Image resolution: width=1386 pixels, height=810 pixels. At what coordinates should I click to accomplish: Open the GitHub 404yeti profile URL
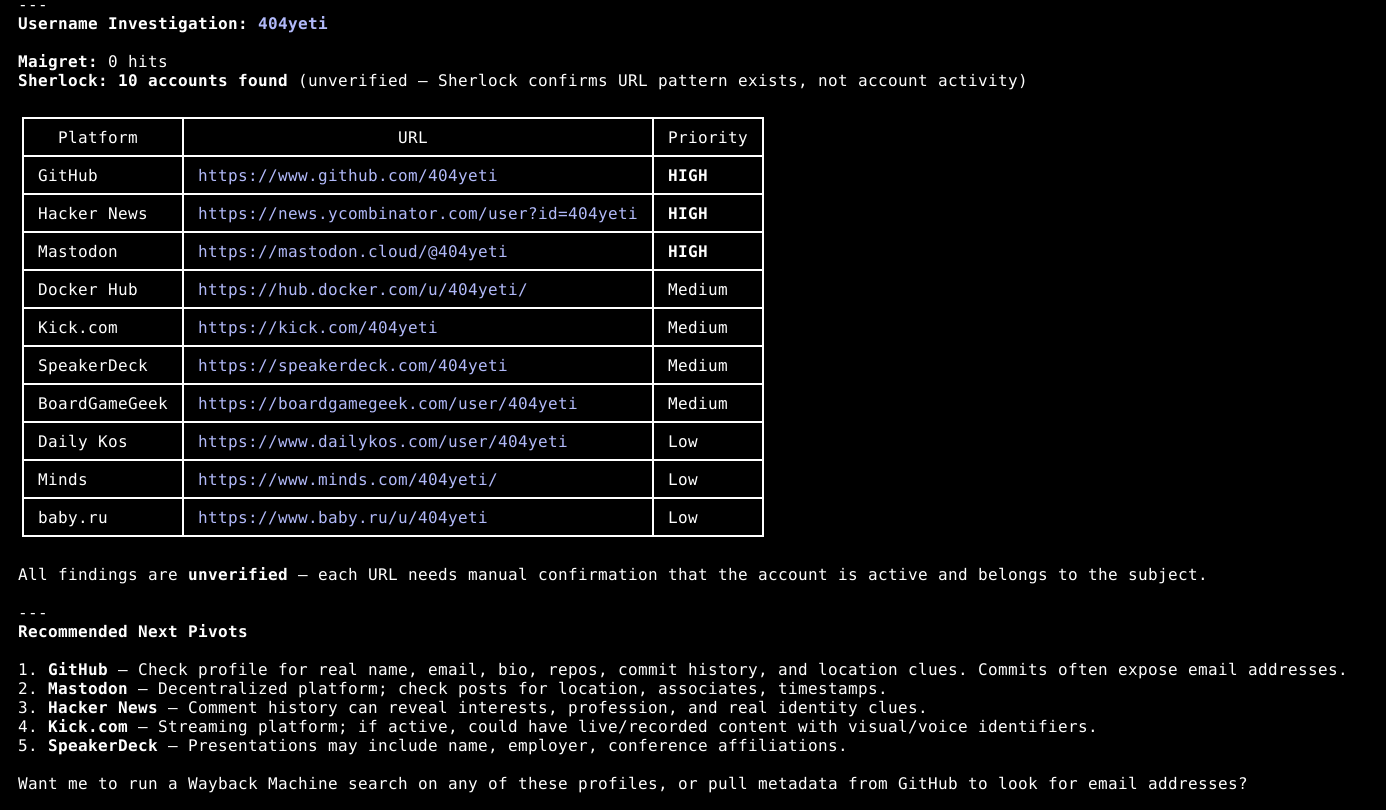pos(347,175)
